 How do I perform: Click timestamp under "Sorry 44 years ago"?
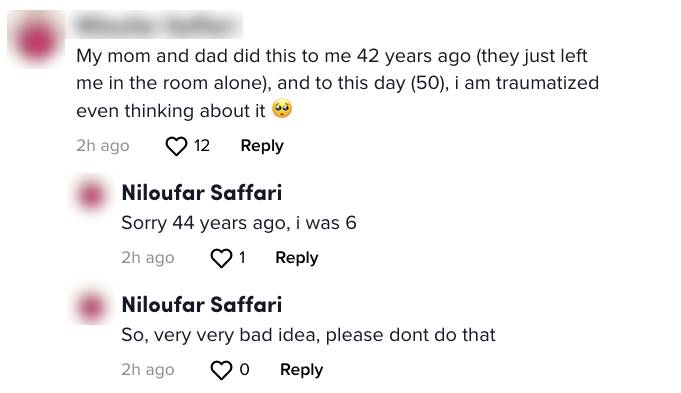click(x=148, y=258)
